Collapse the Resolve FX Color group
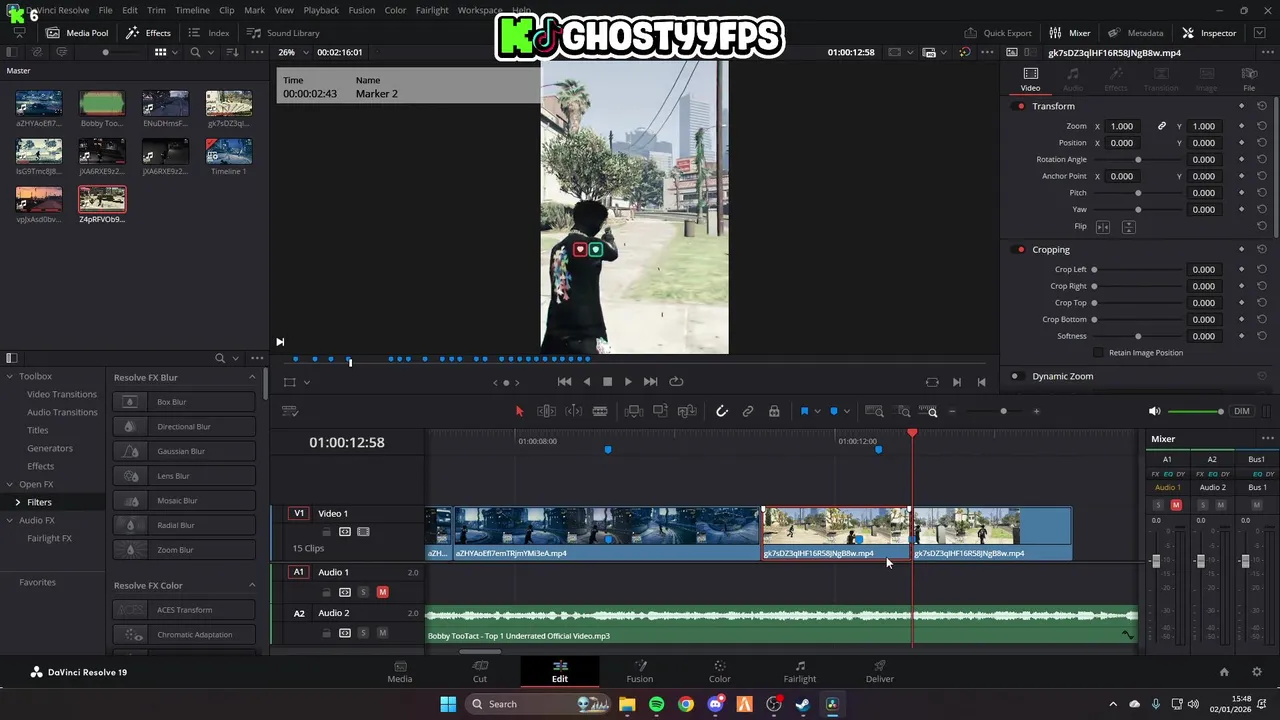 tap(252, 585)
